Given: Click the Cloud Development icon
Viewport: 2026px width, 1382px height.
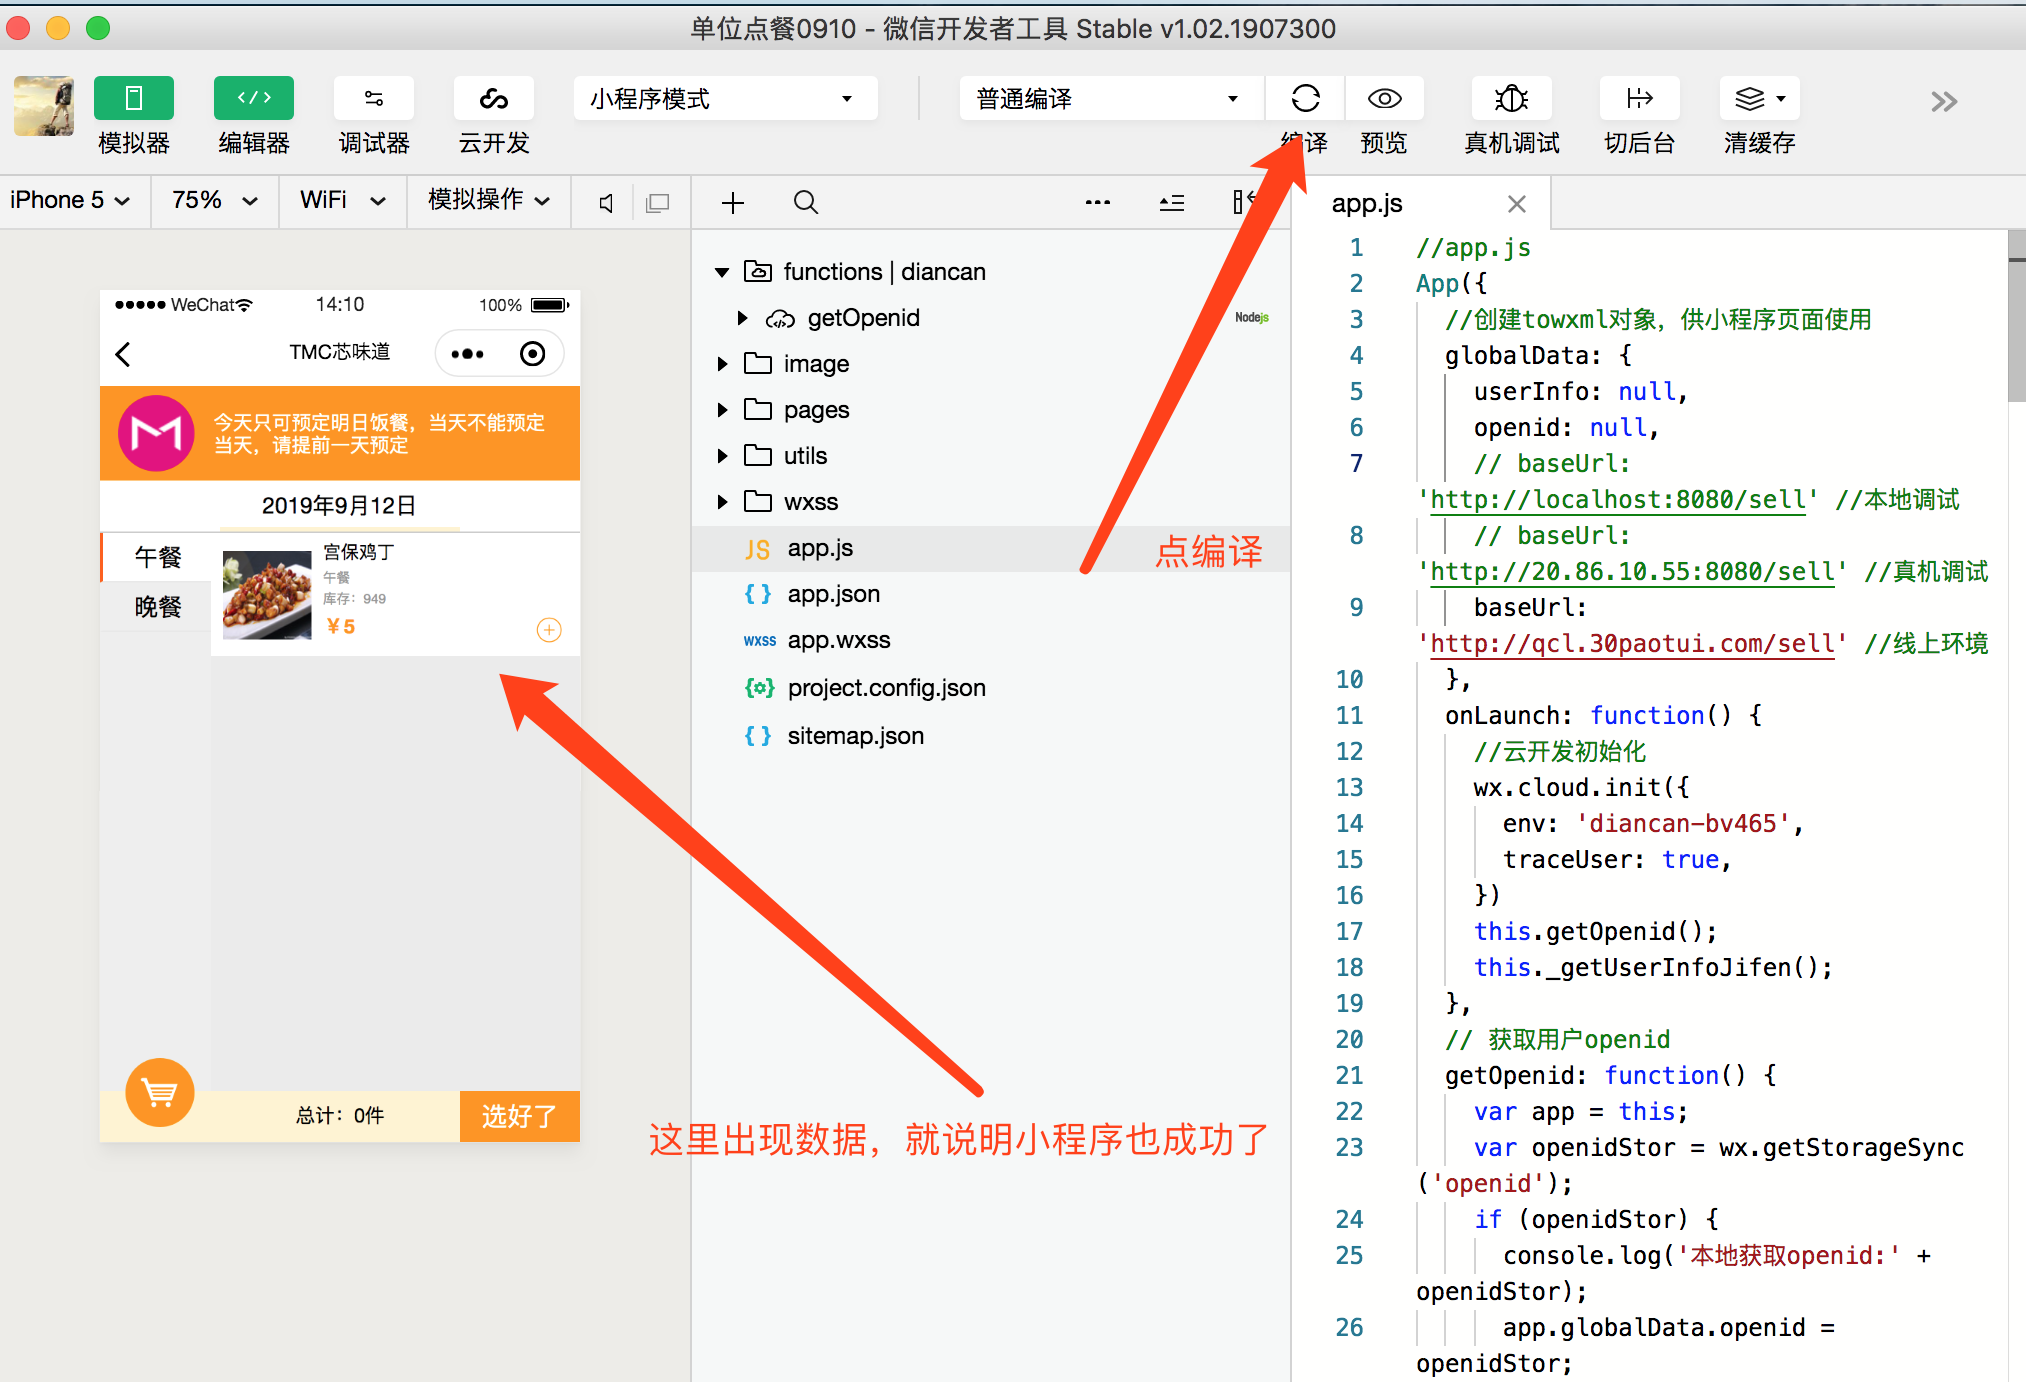Looking at the screenshot, I should coord(493,99).
